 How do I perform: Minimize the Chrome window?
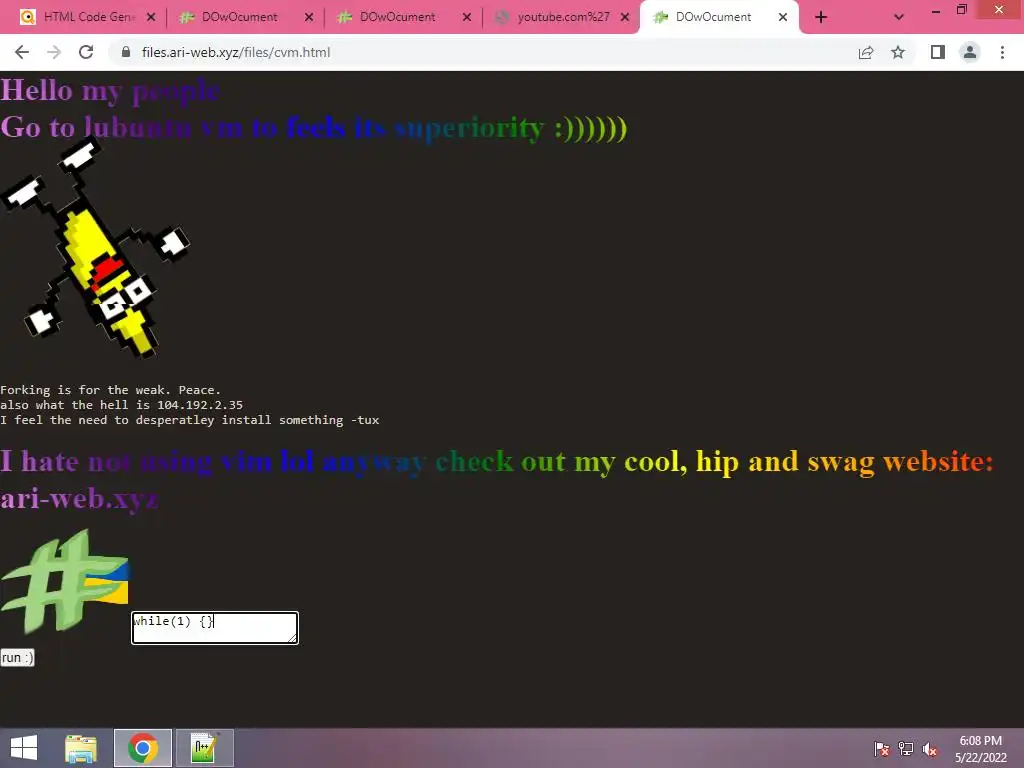point(935,10)
